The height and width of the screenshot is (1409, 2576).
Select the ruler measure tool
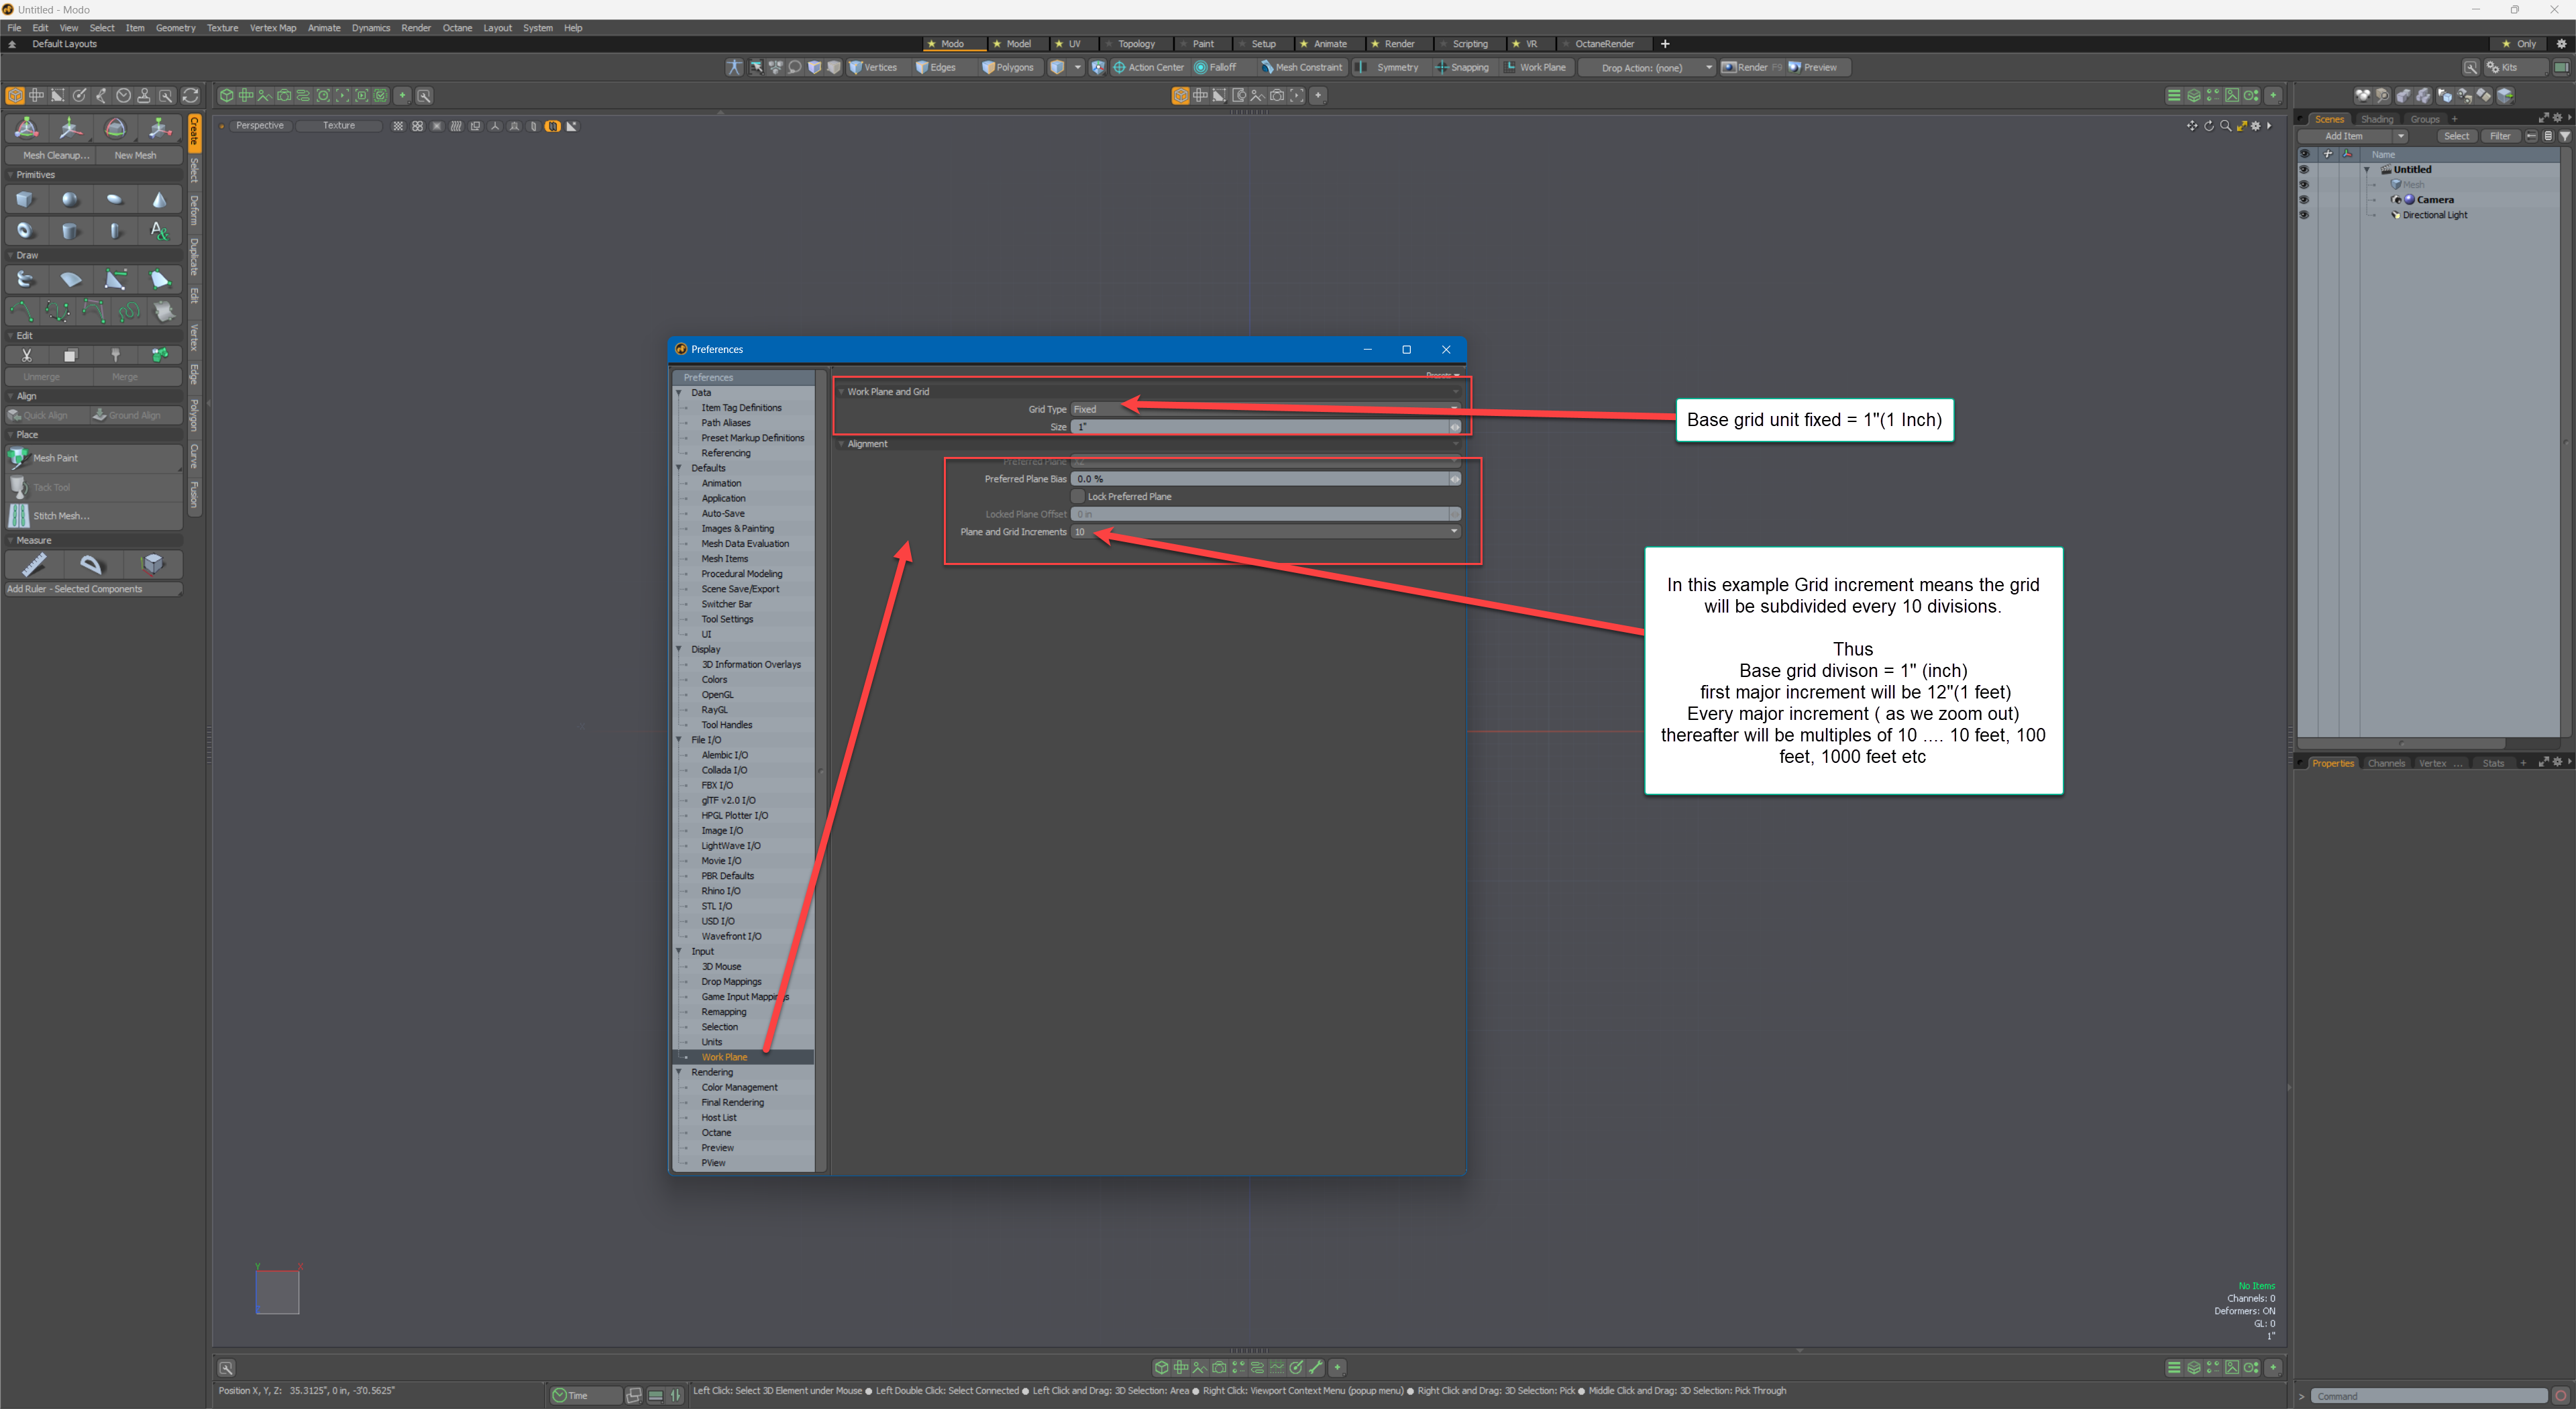tap(33, 565)
